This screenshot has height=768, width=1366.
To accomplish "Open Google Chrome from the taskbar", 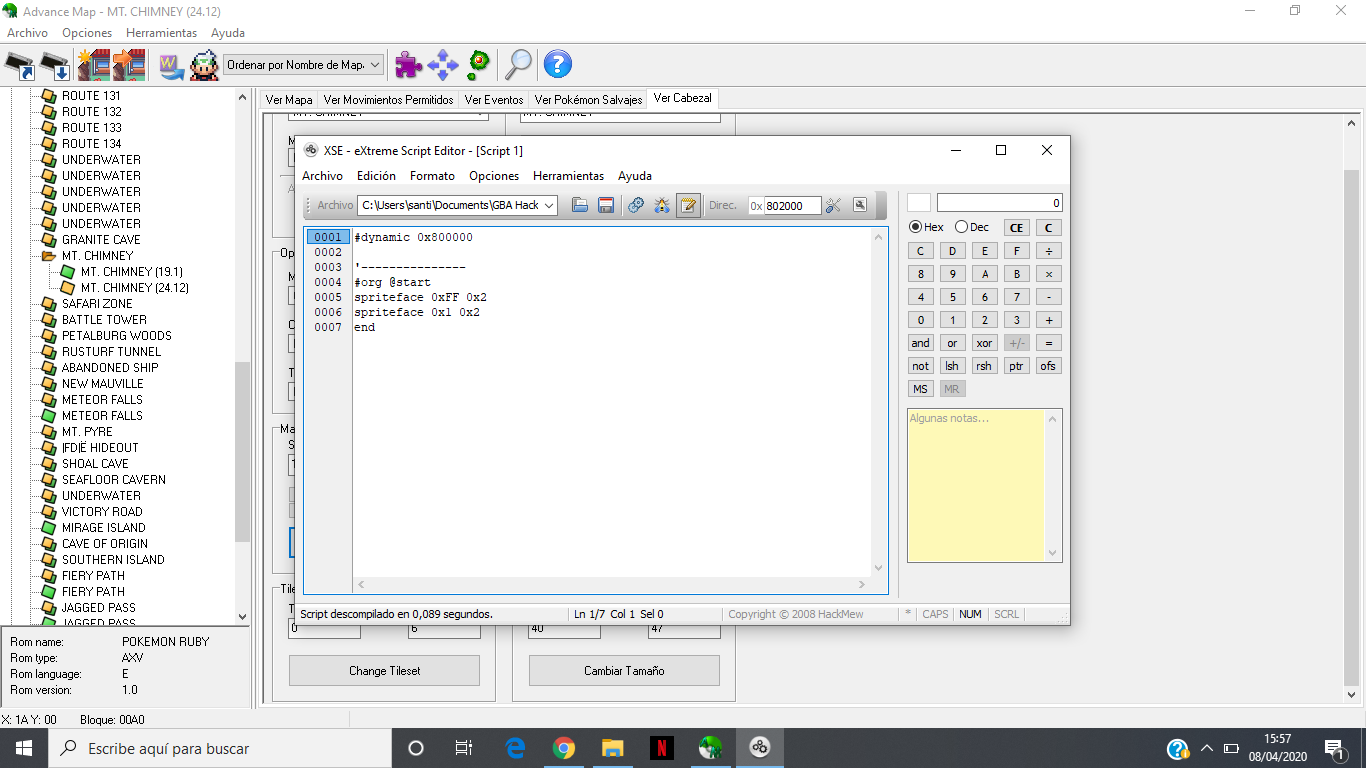I will [x=564, y=748].
